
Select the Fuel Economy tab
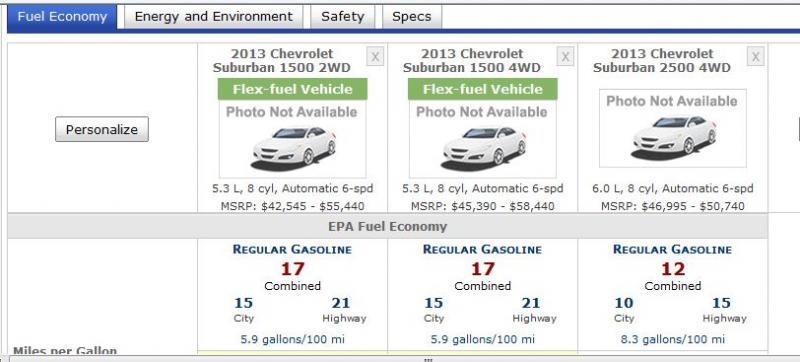[62, 17]
